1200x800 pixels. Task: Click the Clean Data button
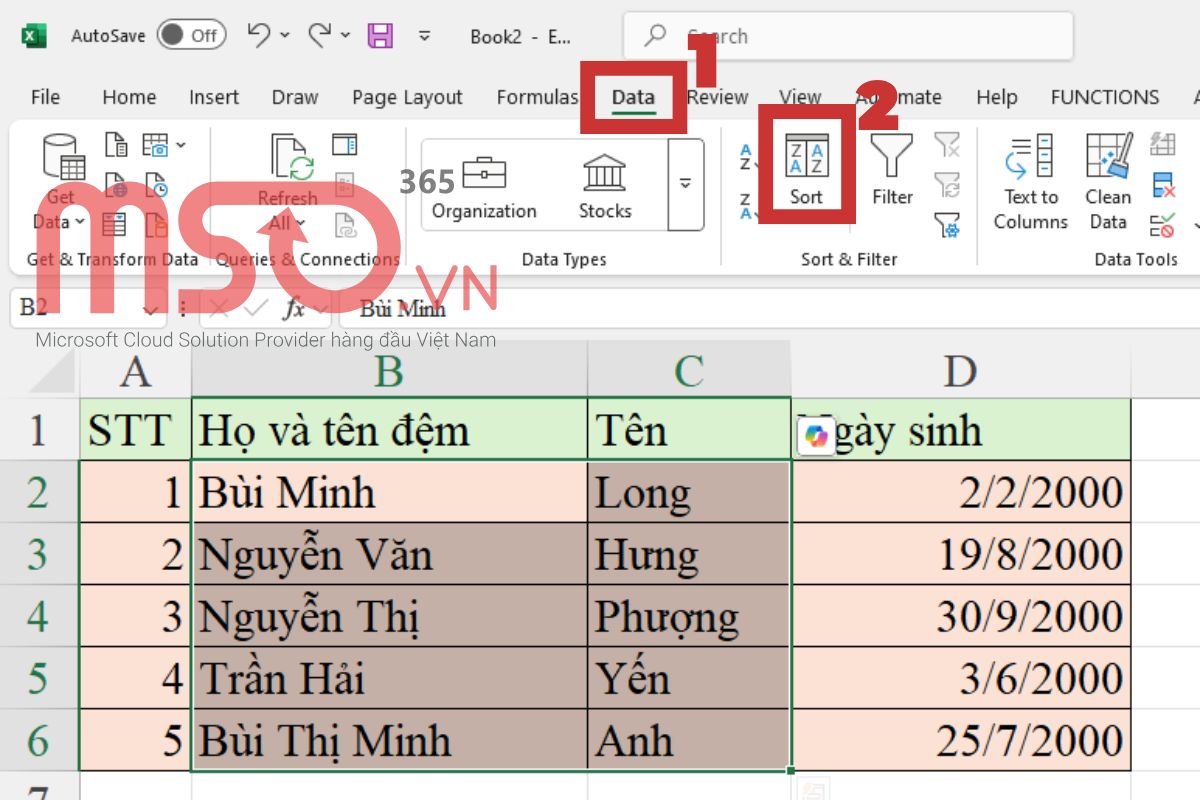click(1108, 182)
